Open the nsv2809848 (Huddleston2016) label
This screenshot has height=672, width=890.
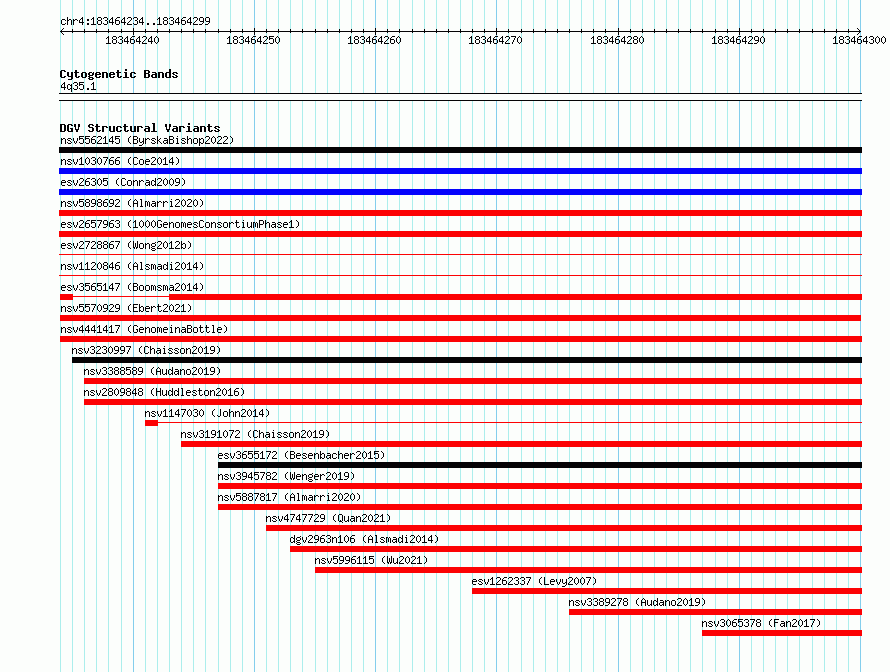pos(164,392)
